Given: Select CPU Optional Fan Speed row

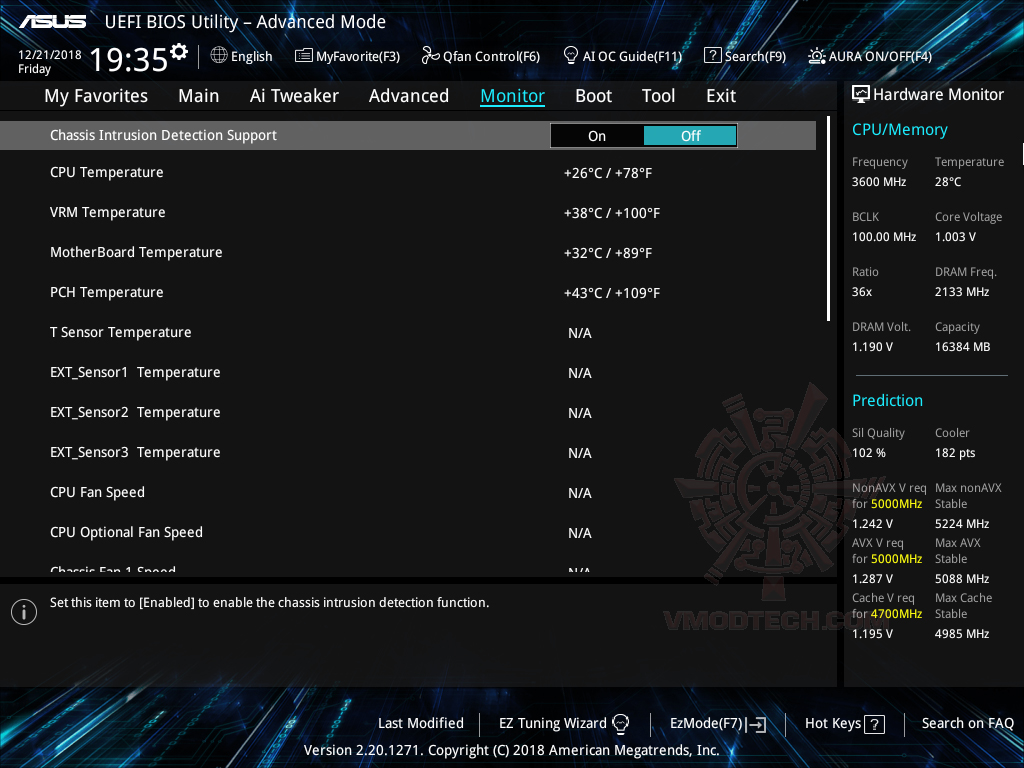Looking at the screenshot, I should click(408, 532).
